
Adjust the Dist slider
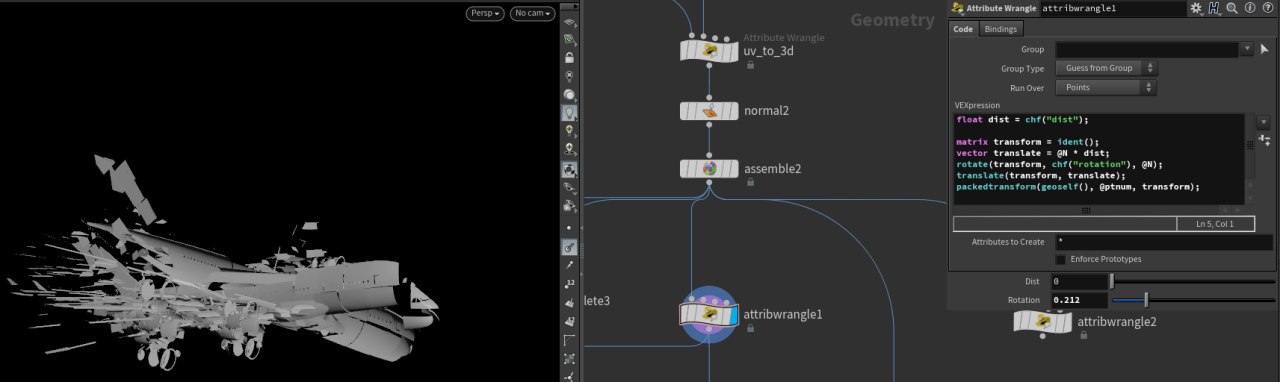1192,282
